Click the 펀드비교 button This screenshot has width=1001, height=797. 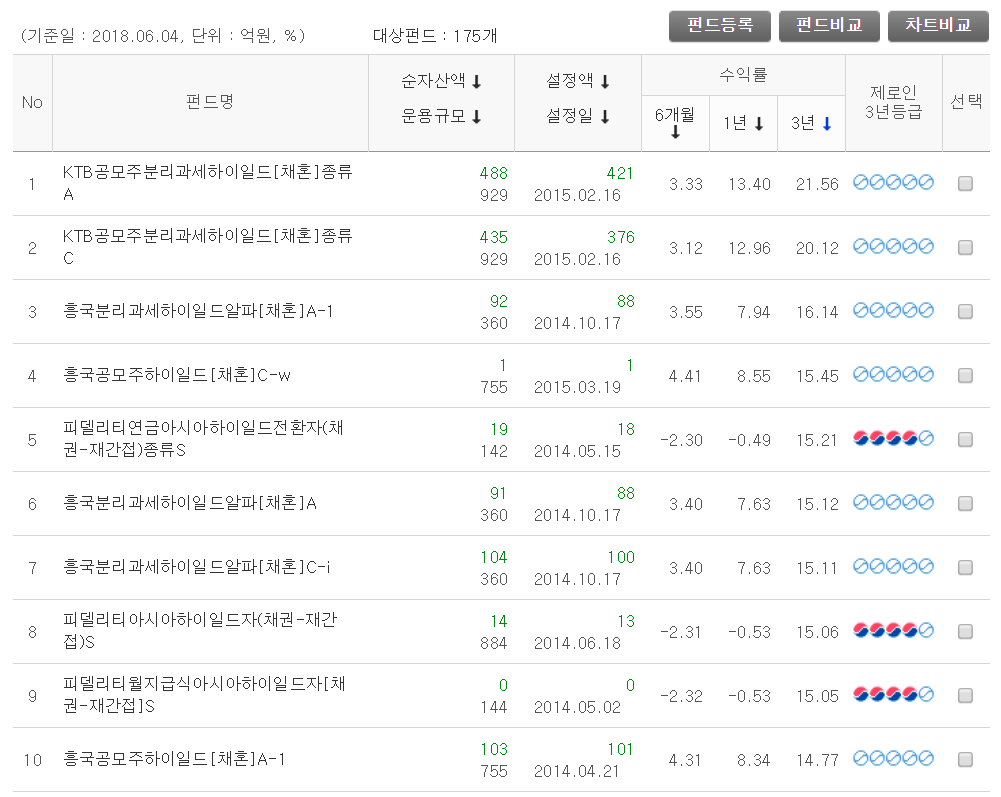[828, 26]
